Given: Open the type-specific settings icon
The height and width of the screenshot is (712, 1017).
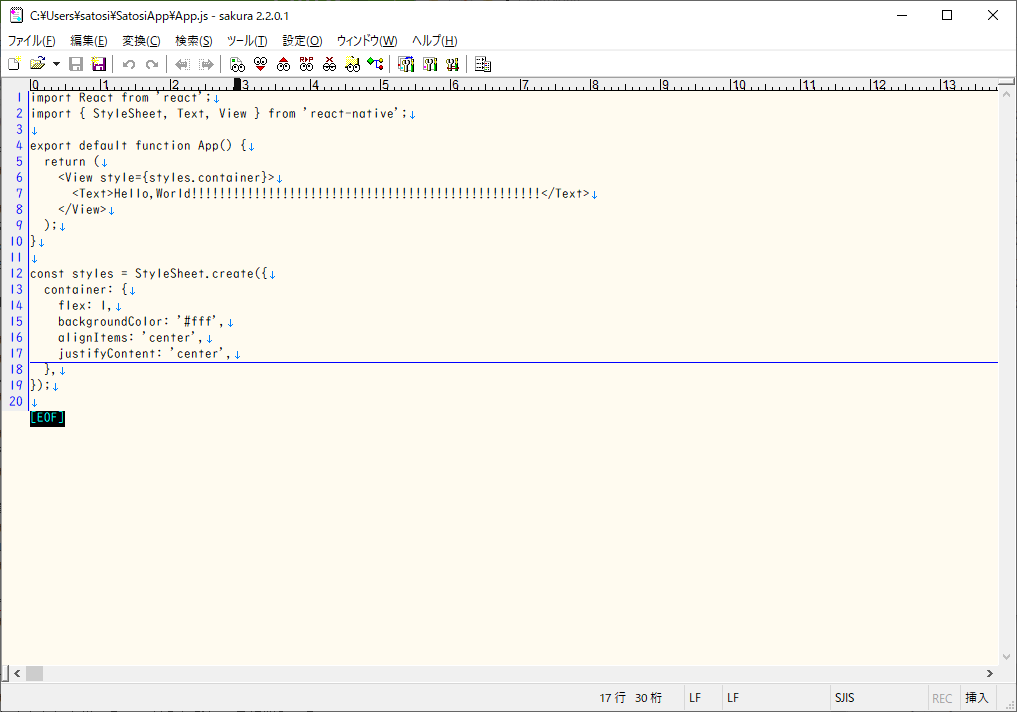Looking at the screenshot, I should coord(429,64).
